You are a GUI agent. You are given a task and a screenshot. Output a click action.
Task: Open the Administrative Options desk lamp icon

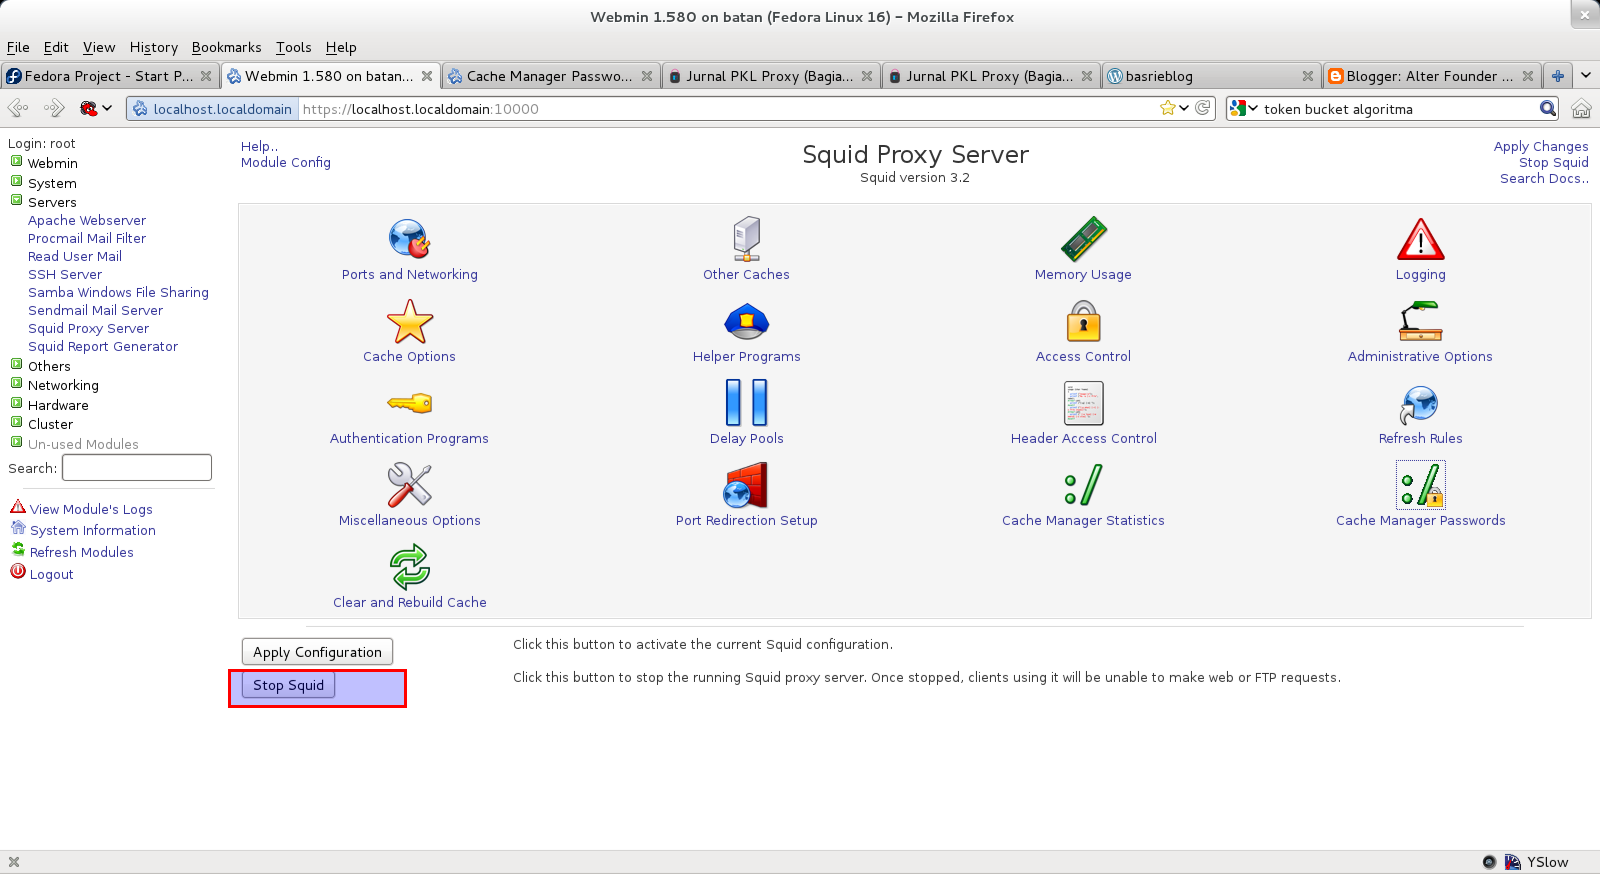click(x=1420, y=321)
